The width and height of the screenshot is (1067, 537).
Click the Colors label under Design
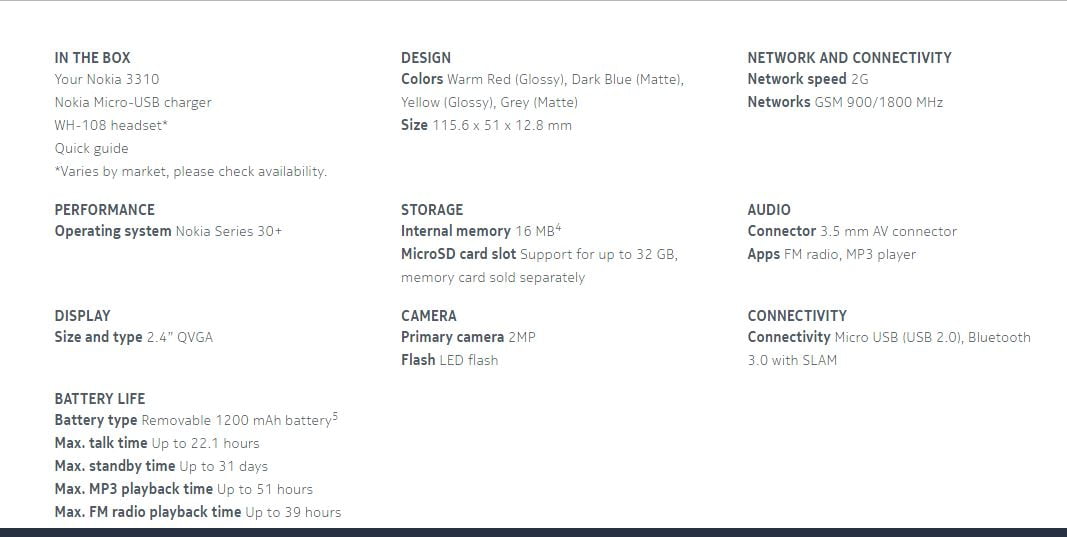(422, 79)
